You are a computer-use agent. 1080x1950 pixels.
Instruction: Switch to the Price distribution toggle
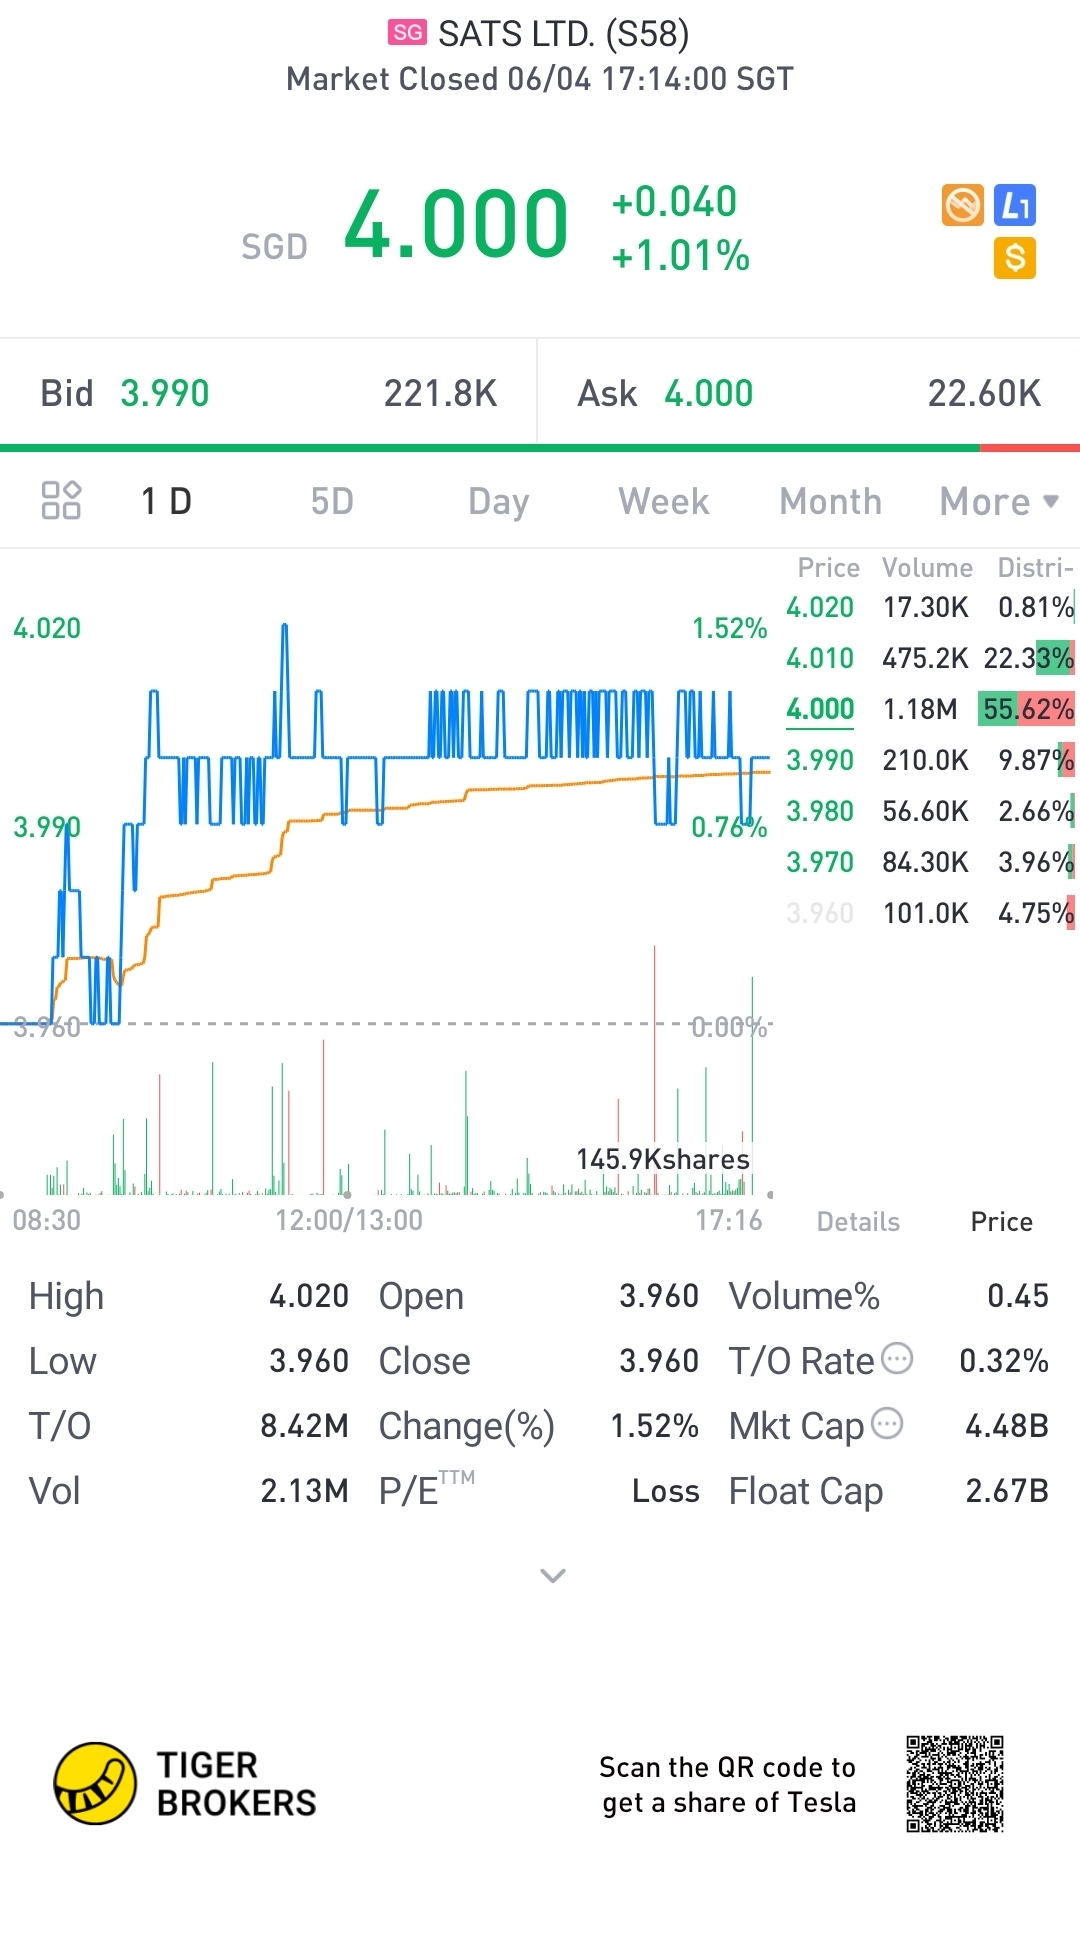pos(1001,1221)
